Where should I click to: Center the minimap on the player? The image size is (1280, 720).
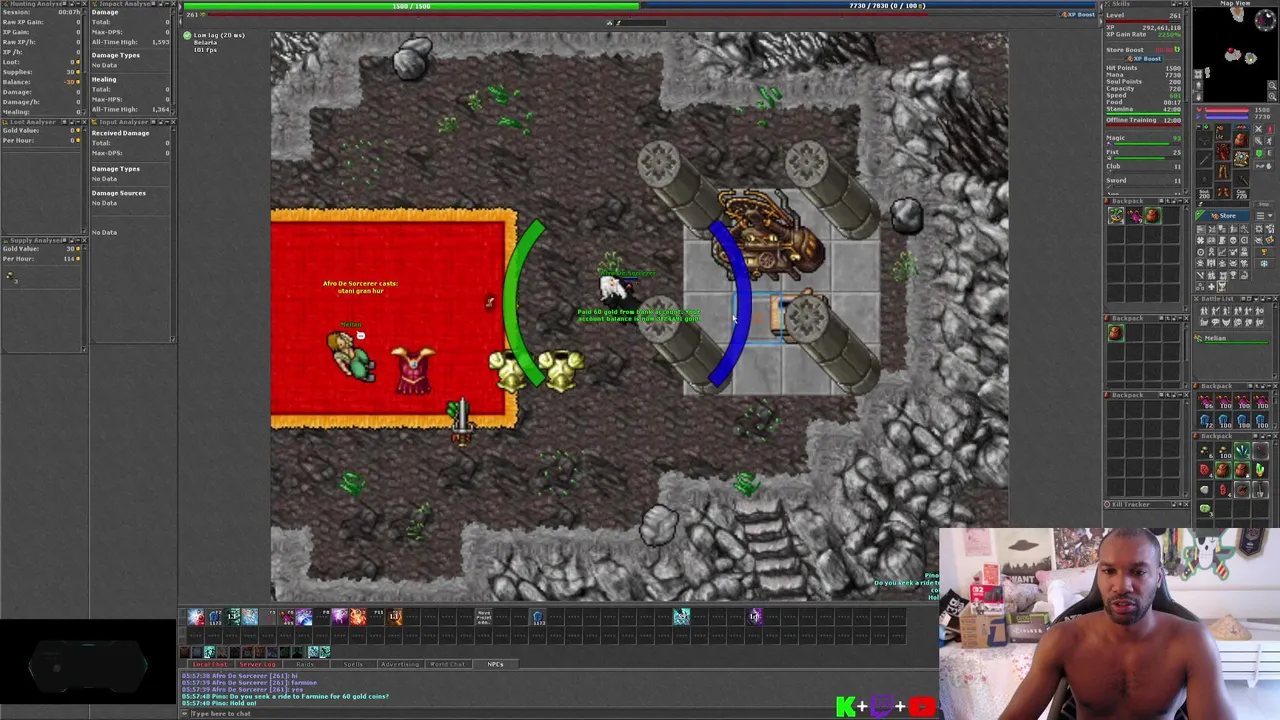1198,74
